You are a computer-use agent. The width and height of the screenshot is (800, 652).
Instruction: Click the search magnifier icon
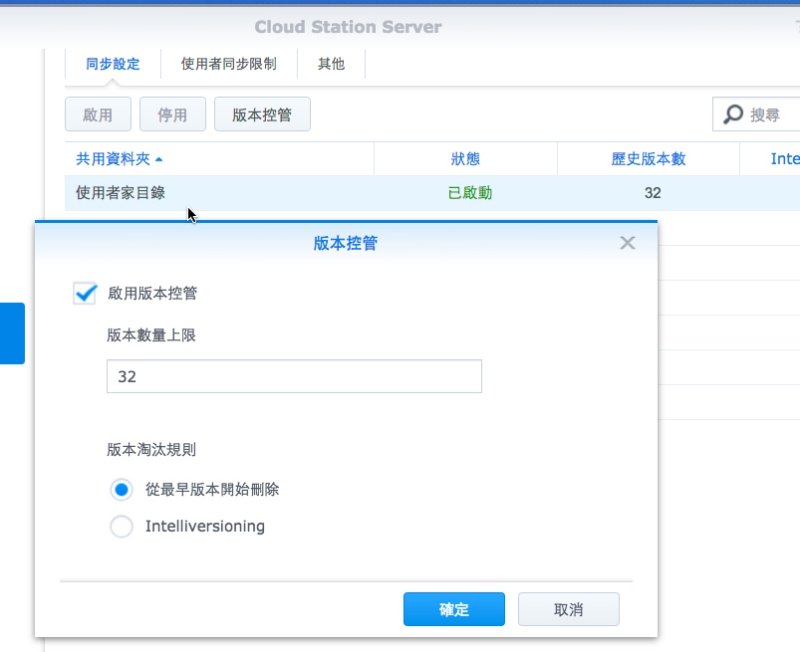coord(733,114)
